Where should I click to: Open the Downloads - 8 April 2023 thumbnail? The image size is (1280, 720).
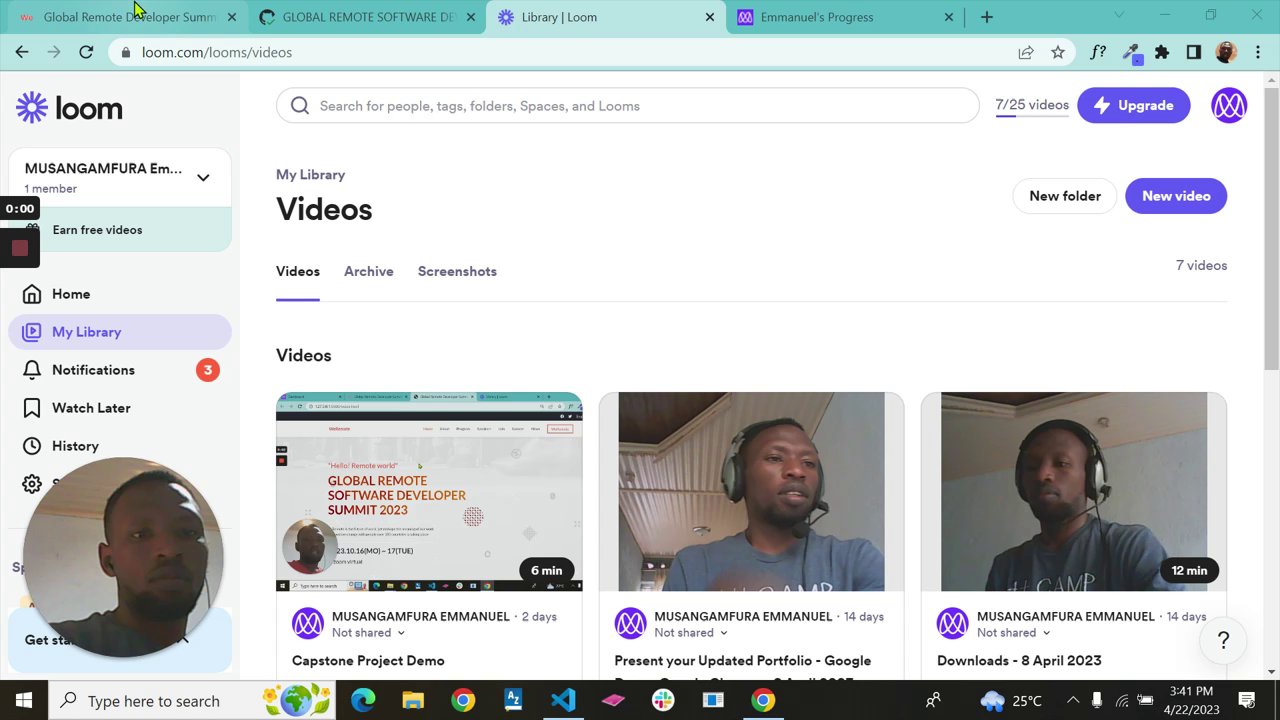coord(1074,491)
